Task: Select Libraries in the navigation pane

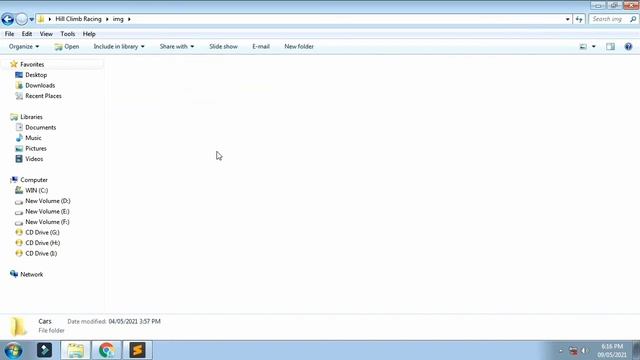Action: (x=31, y=117)
